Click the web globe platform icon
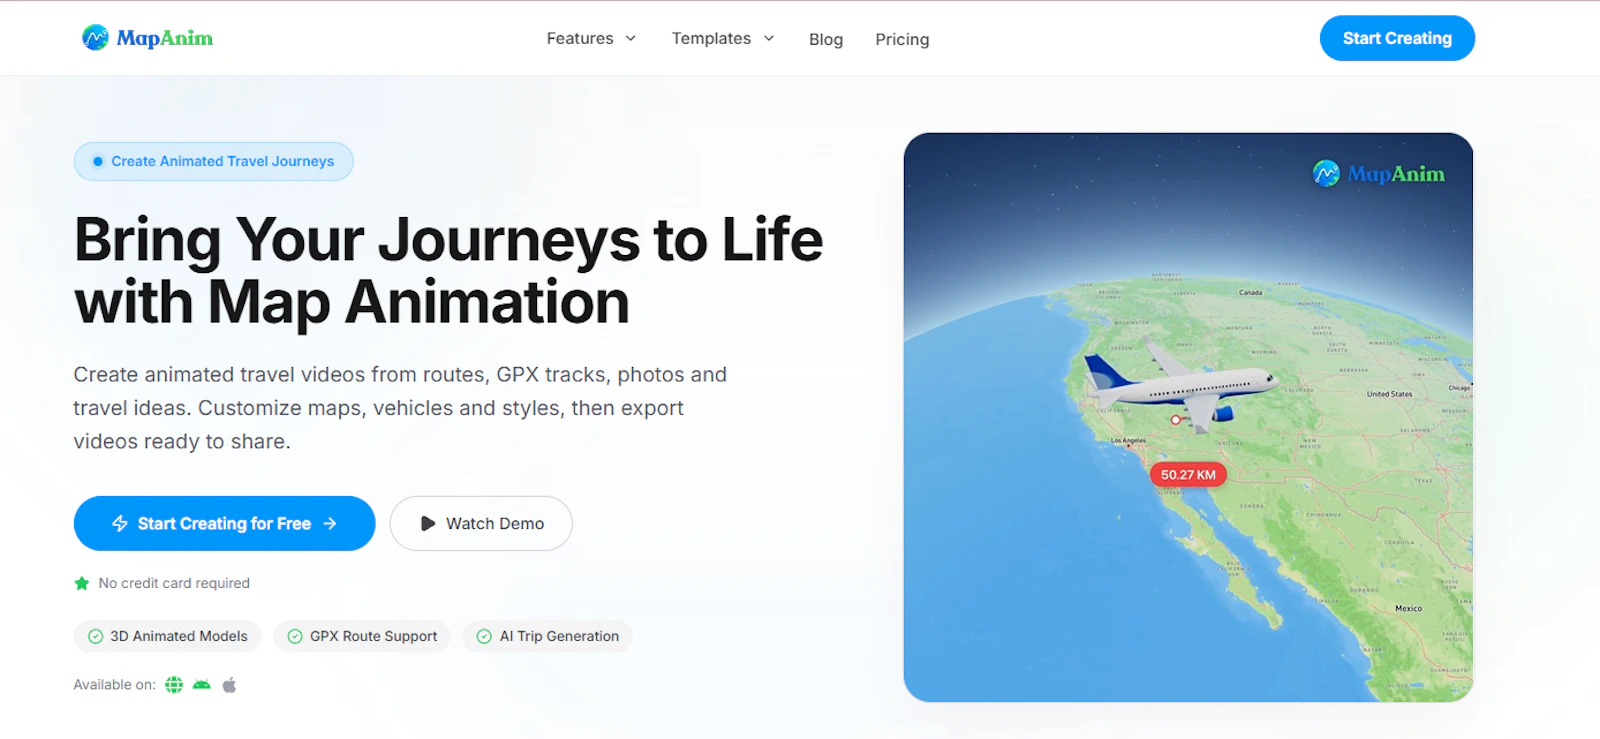 tap(174, 685)
